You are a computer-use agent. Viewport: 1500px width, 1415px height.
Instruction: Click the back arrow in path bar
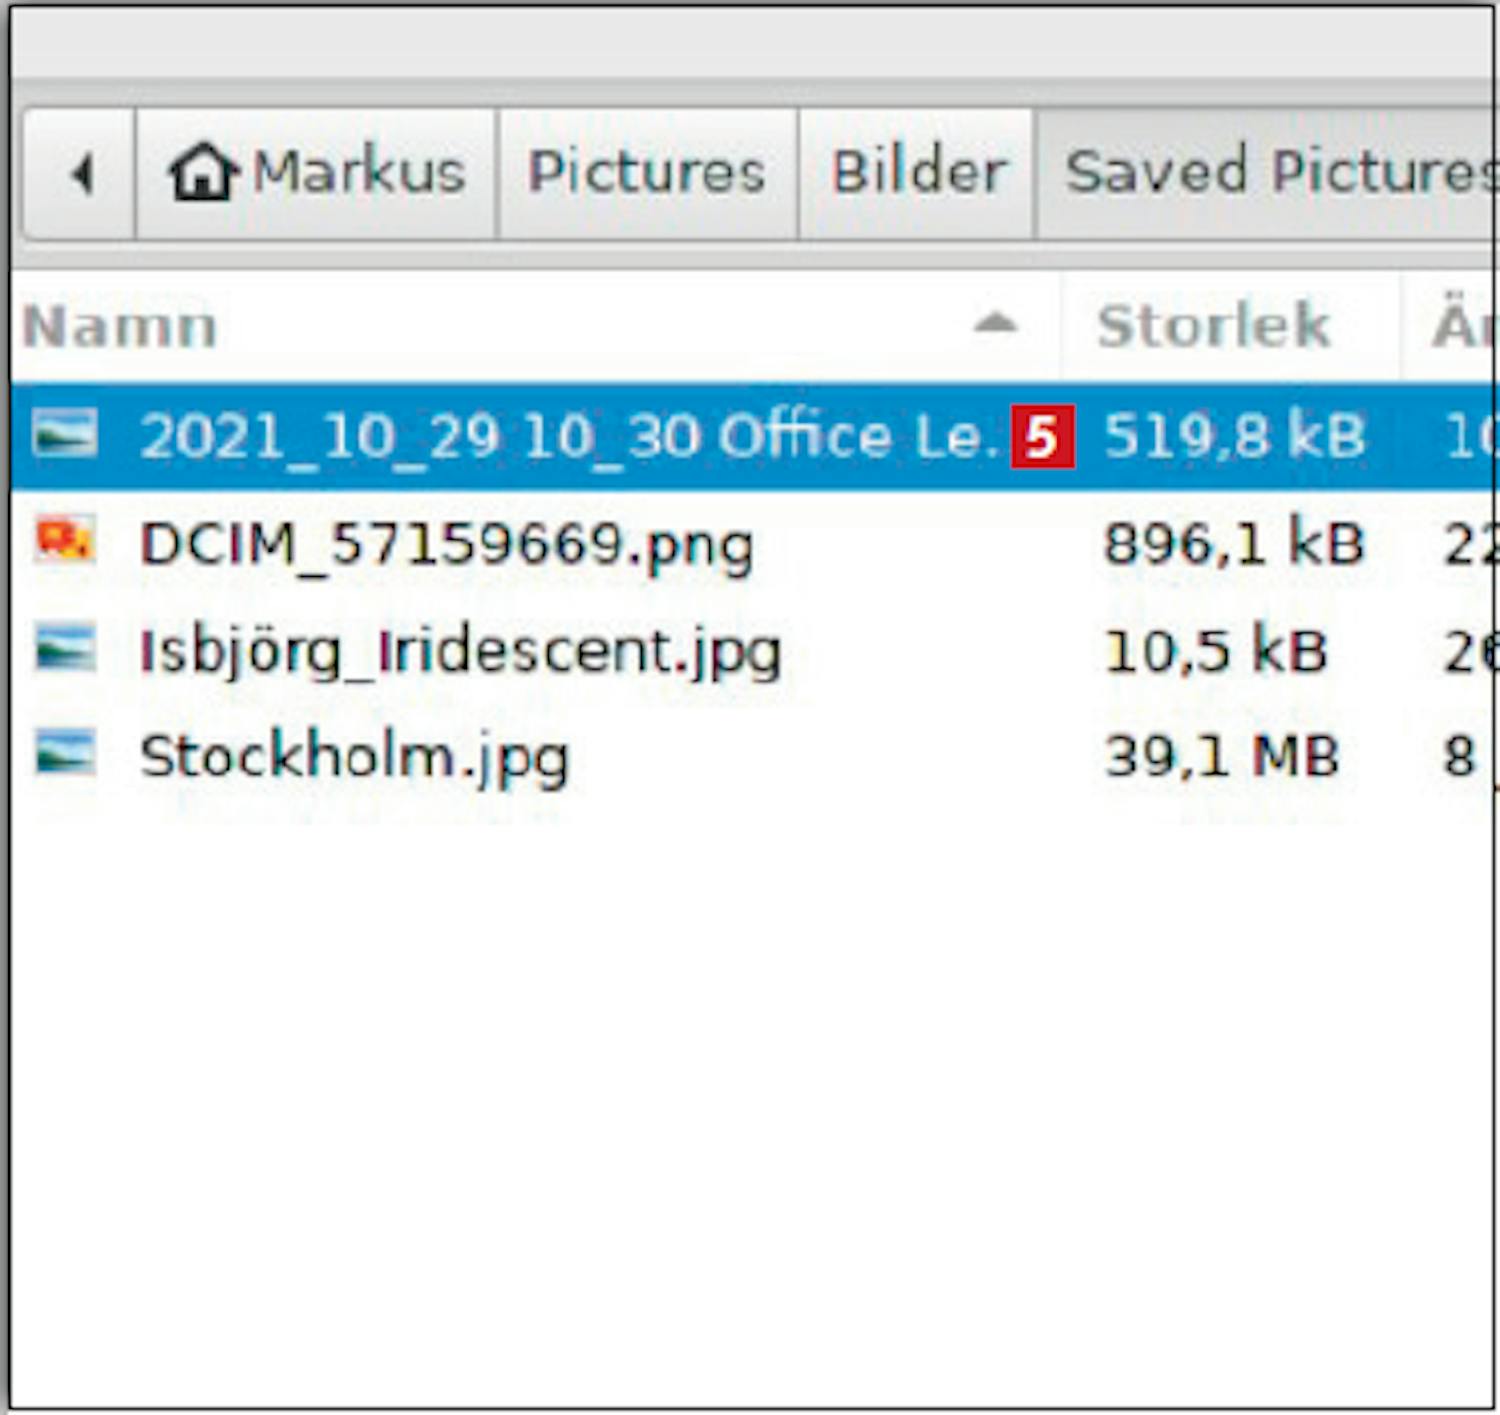click(x=82, y=174)
